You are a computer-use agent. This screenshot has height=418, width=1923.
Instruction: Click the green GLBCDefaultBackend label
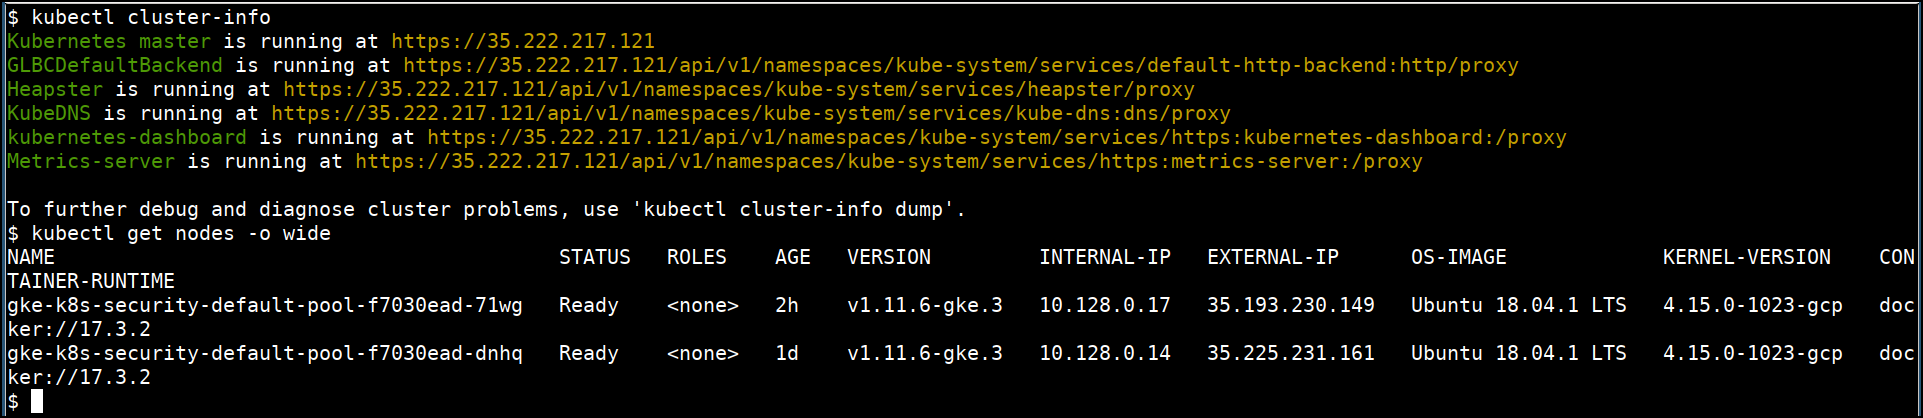(115, 66)
